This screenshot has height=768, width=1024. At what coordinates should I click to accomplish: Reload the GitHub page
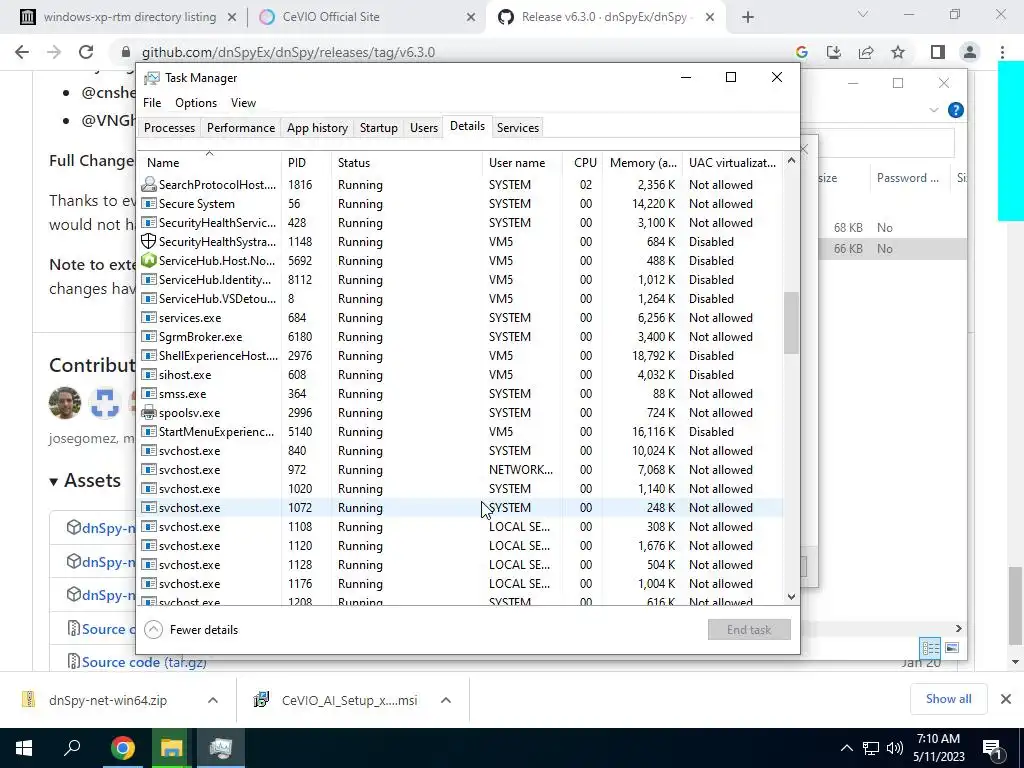[86, 52]
